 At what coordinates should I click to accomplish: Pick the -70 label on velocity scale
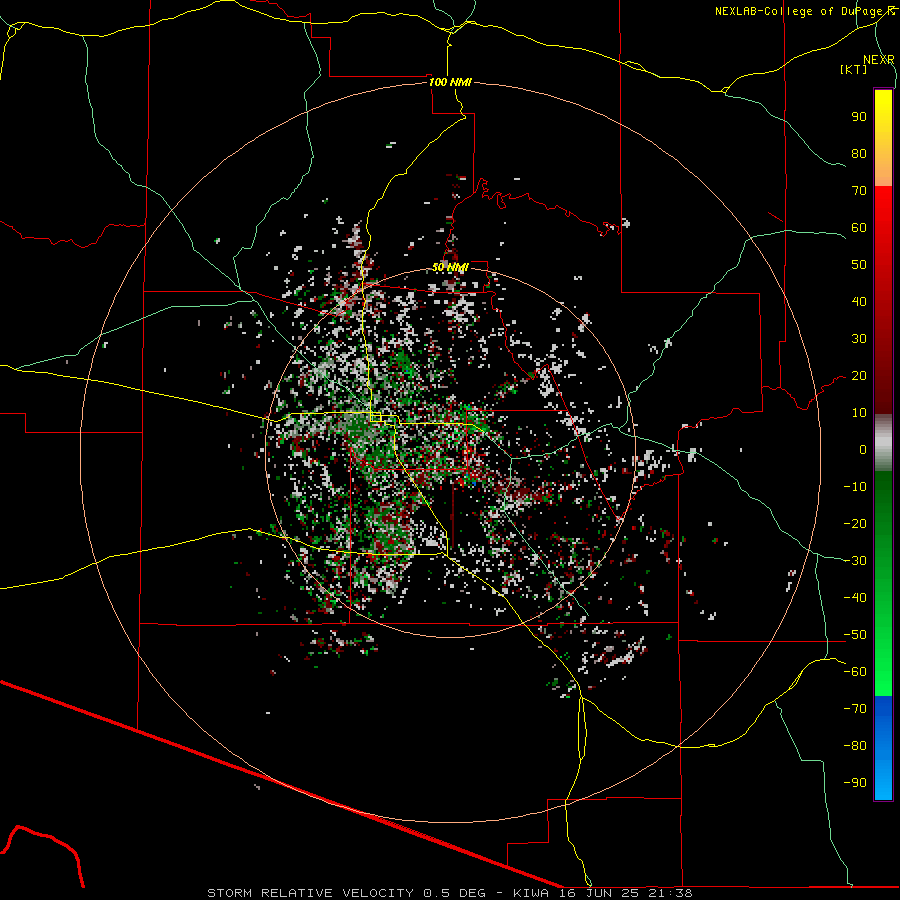tap(855, 709)
